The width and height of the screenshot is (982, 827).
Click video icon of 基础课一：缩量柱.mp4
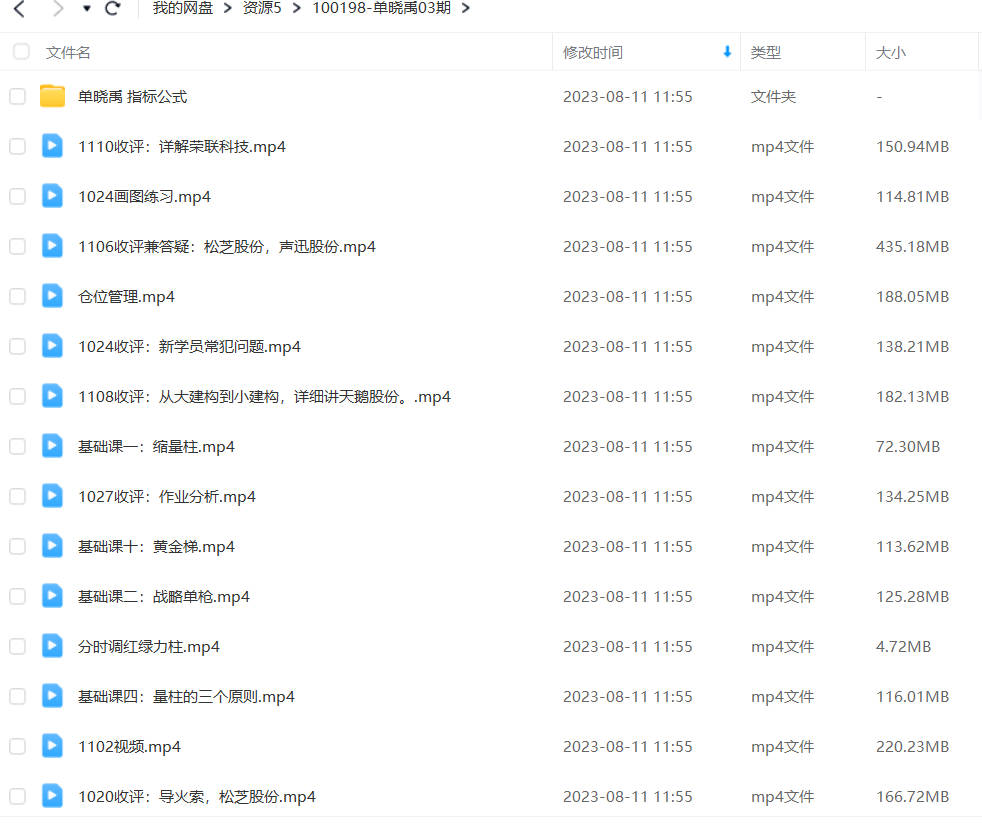point(53,446)
